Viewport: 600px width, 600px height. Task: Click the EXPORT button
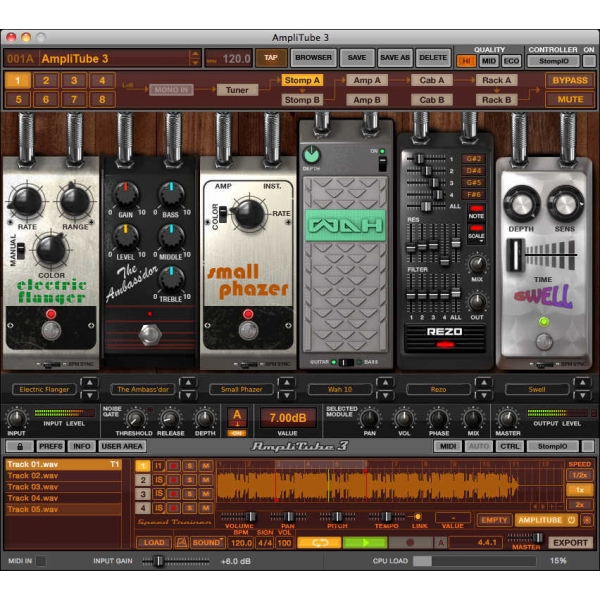pos(570,543)
